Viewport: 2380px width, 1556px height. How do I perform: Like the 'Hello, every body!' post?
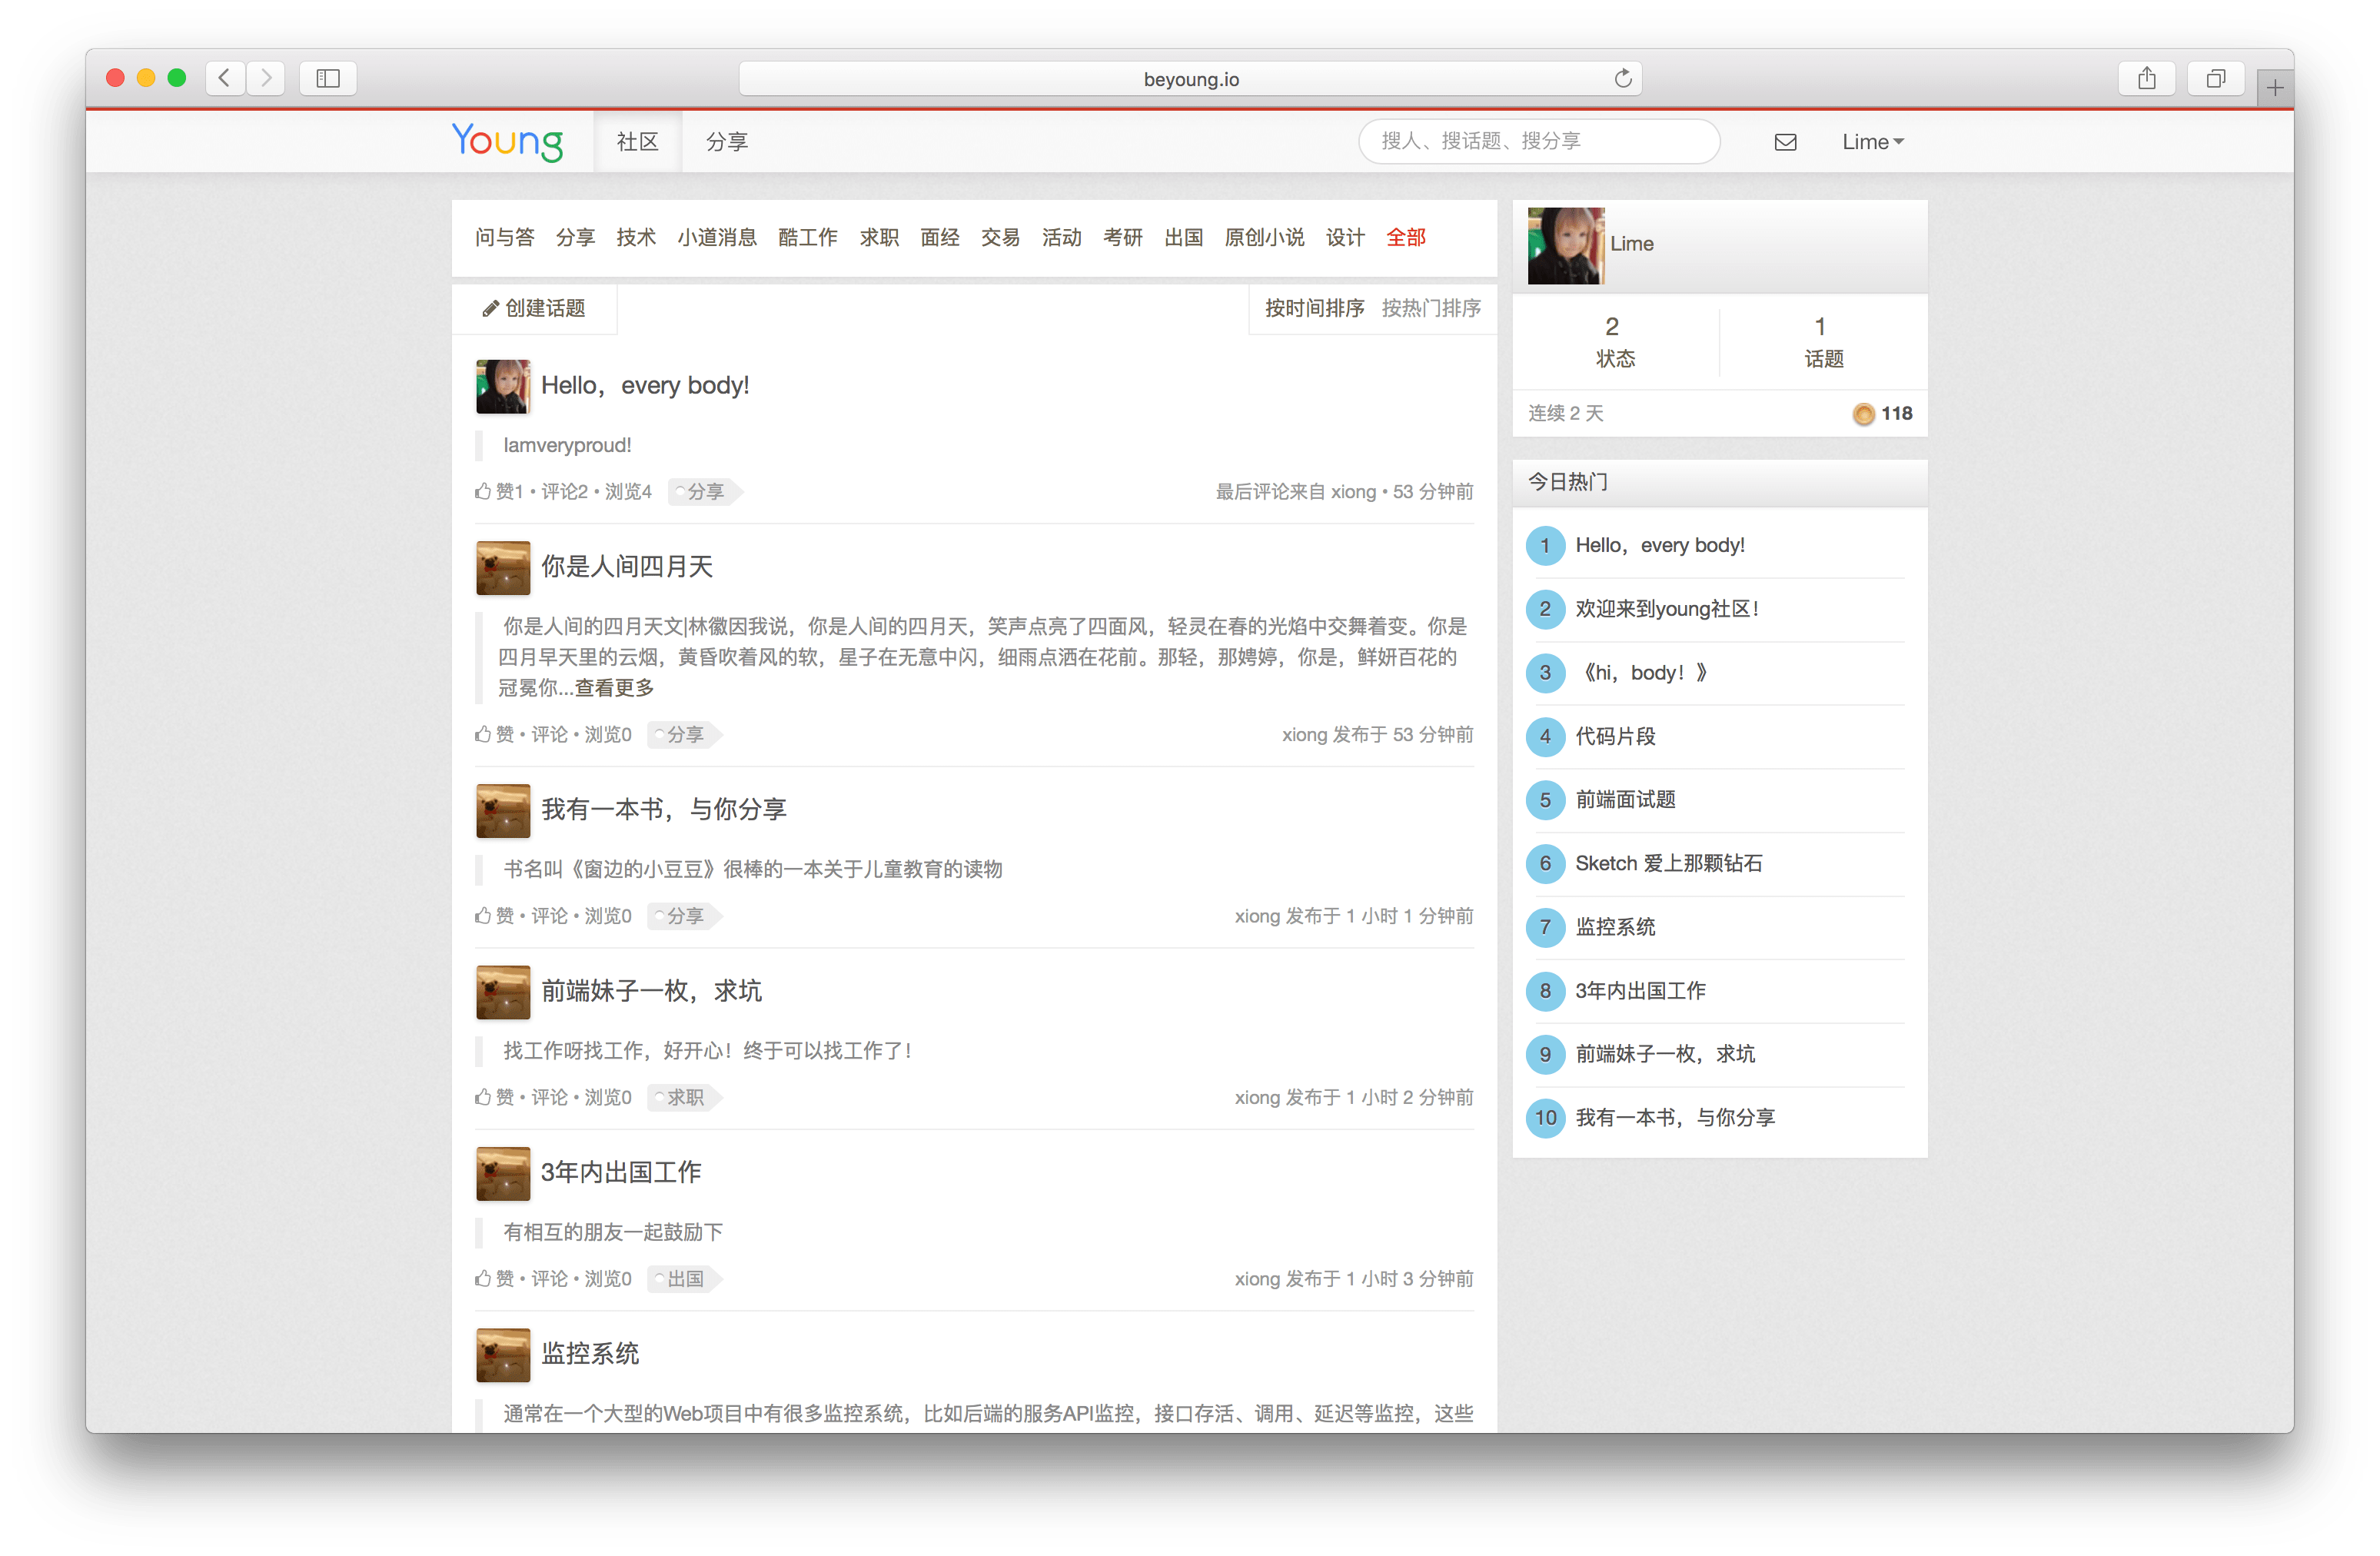[x=484, y=491]
